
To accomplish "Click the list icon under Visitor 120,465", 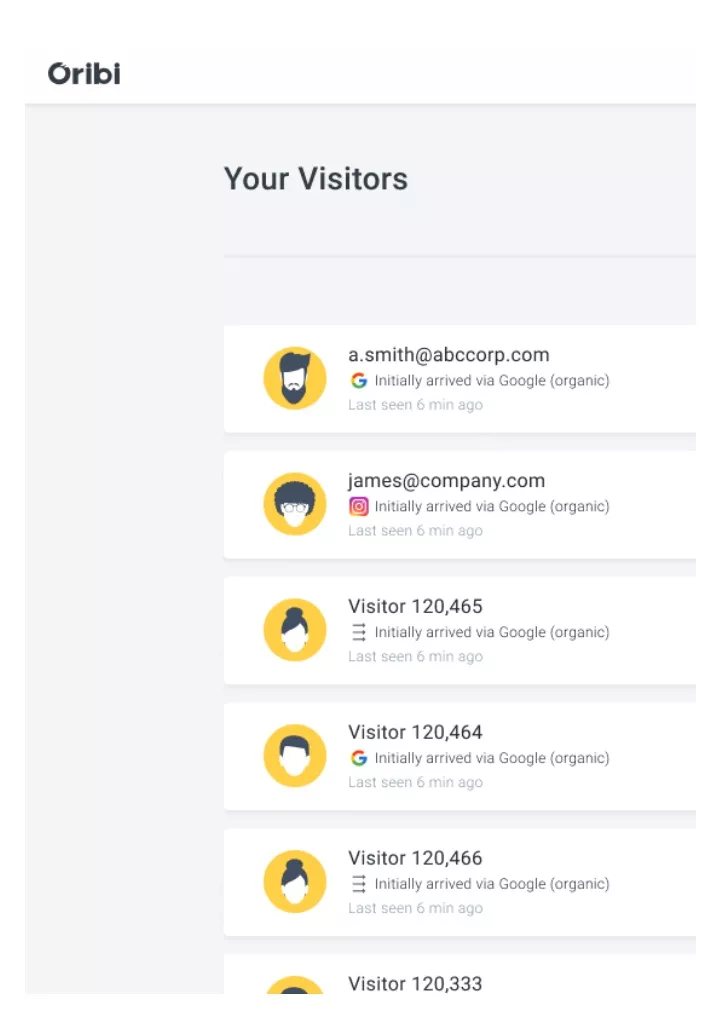I will pos(358,632).
